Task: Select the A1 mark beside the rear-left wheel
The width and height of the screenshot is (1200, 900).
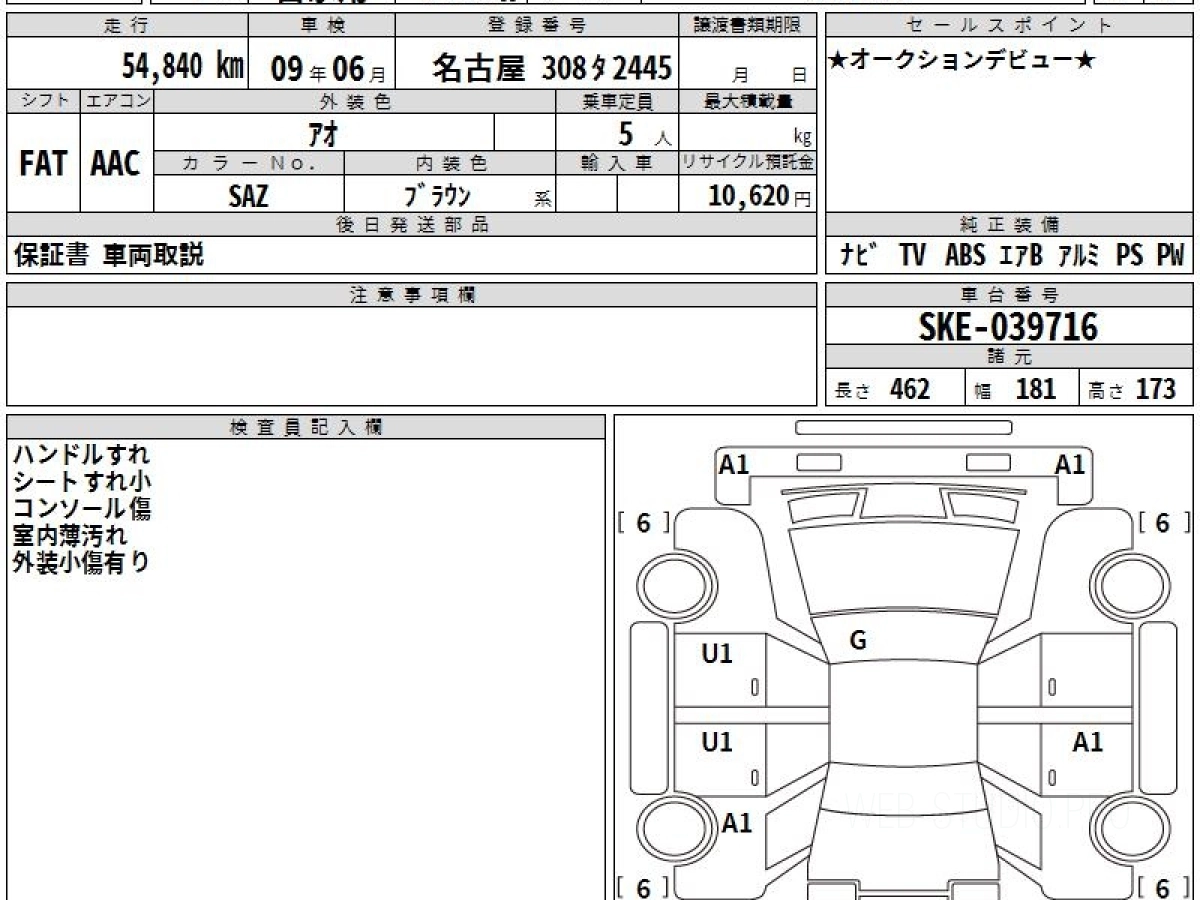Action: tap(737, 823)
